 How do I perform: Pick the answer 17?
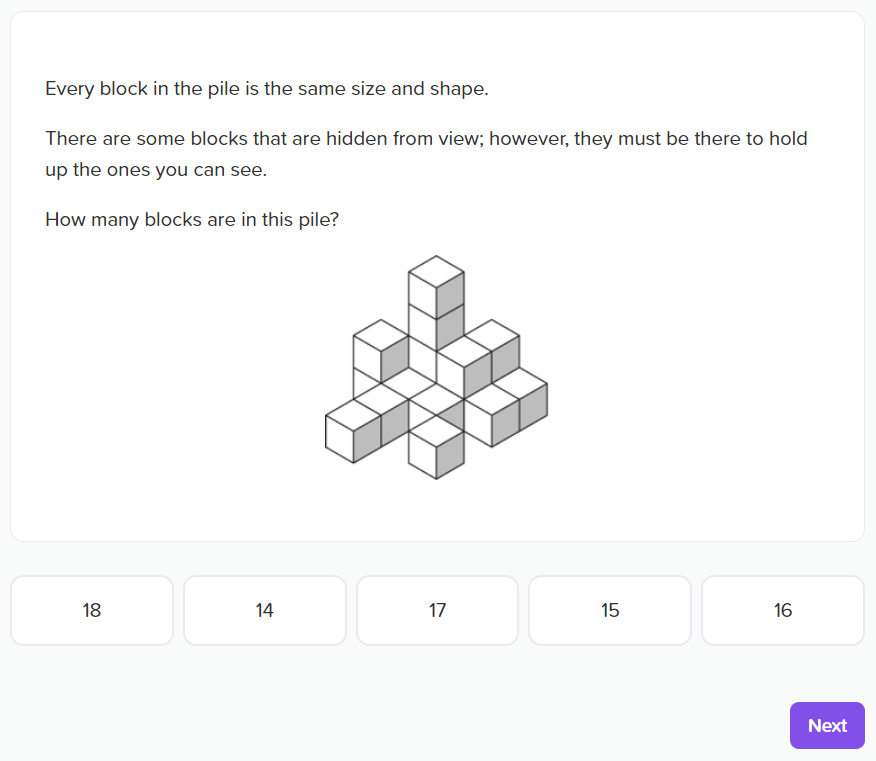[437, 610]
